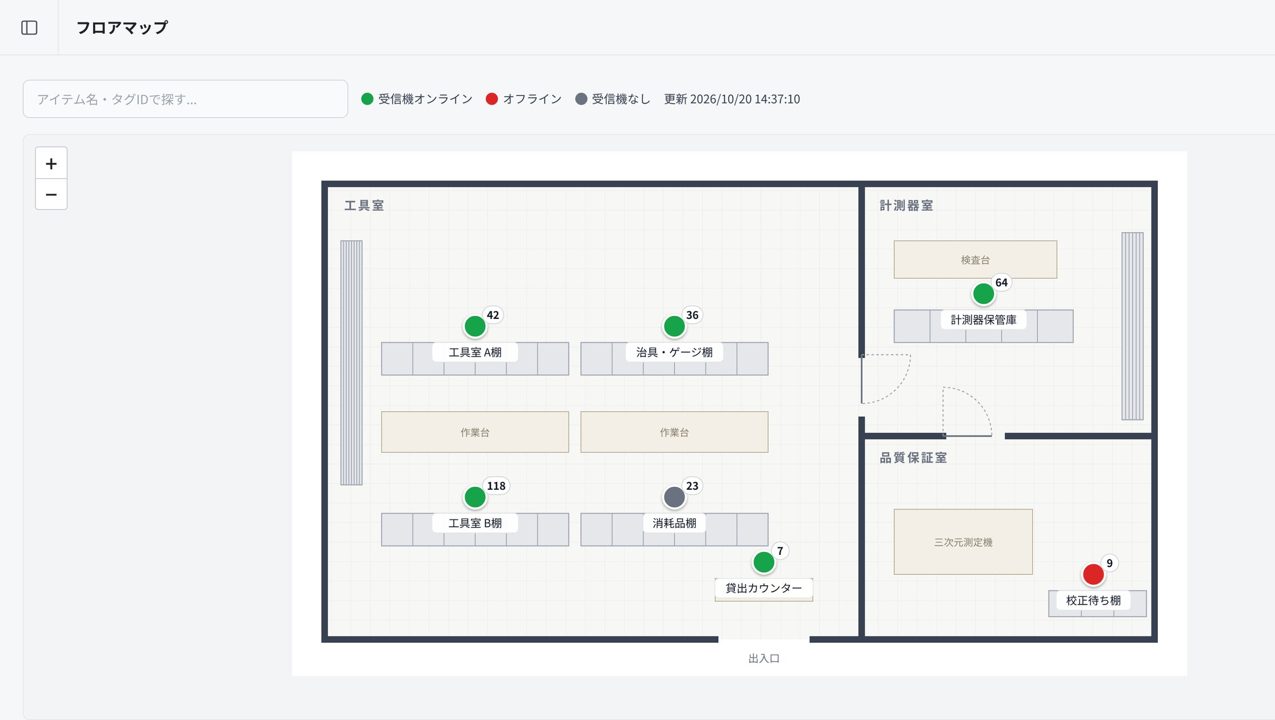
Task: Click the count badge 42
Action: (493, 315)
